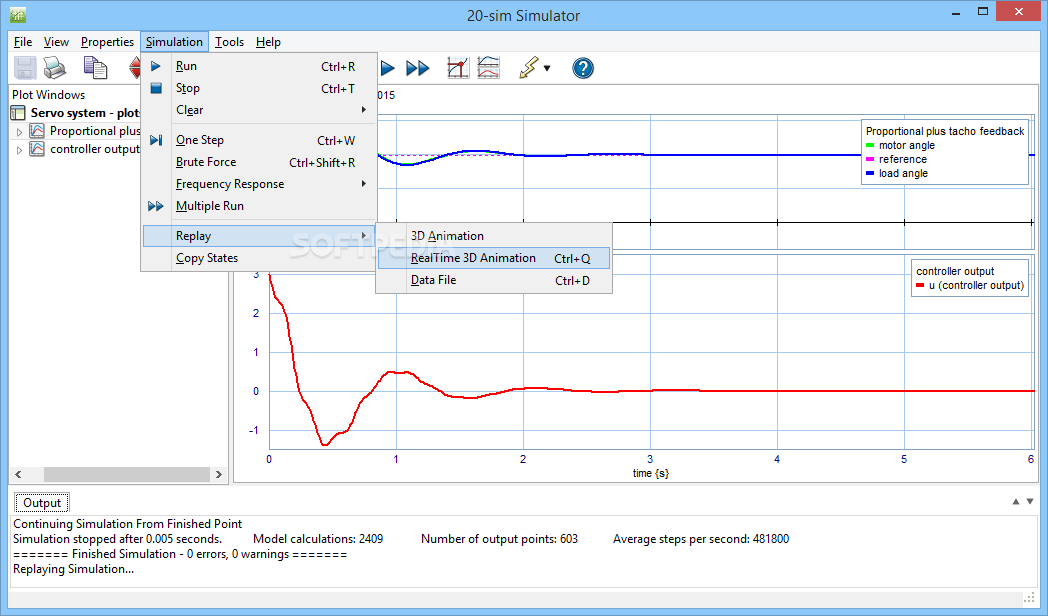The height and width of the screenshot is (616, 1048).
Task: Click the Multiple Run double-arrow menu icon
Action: tap(156, 206)
